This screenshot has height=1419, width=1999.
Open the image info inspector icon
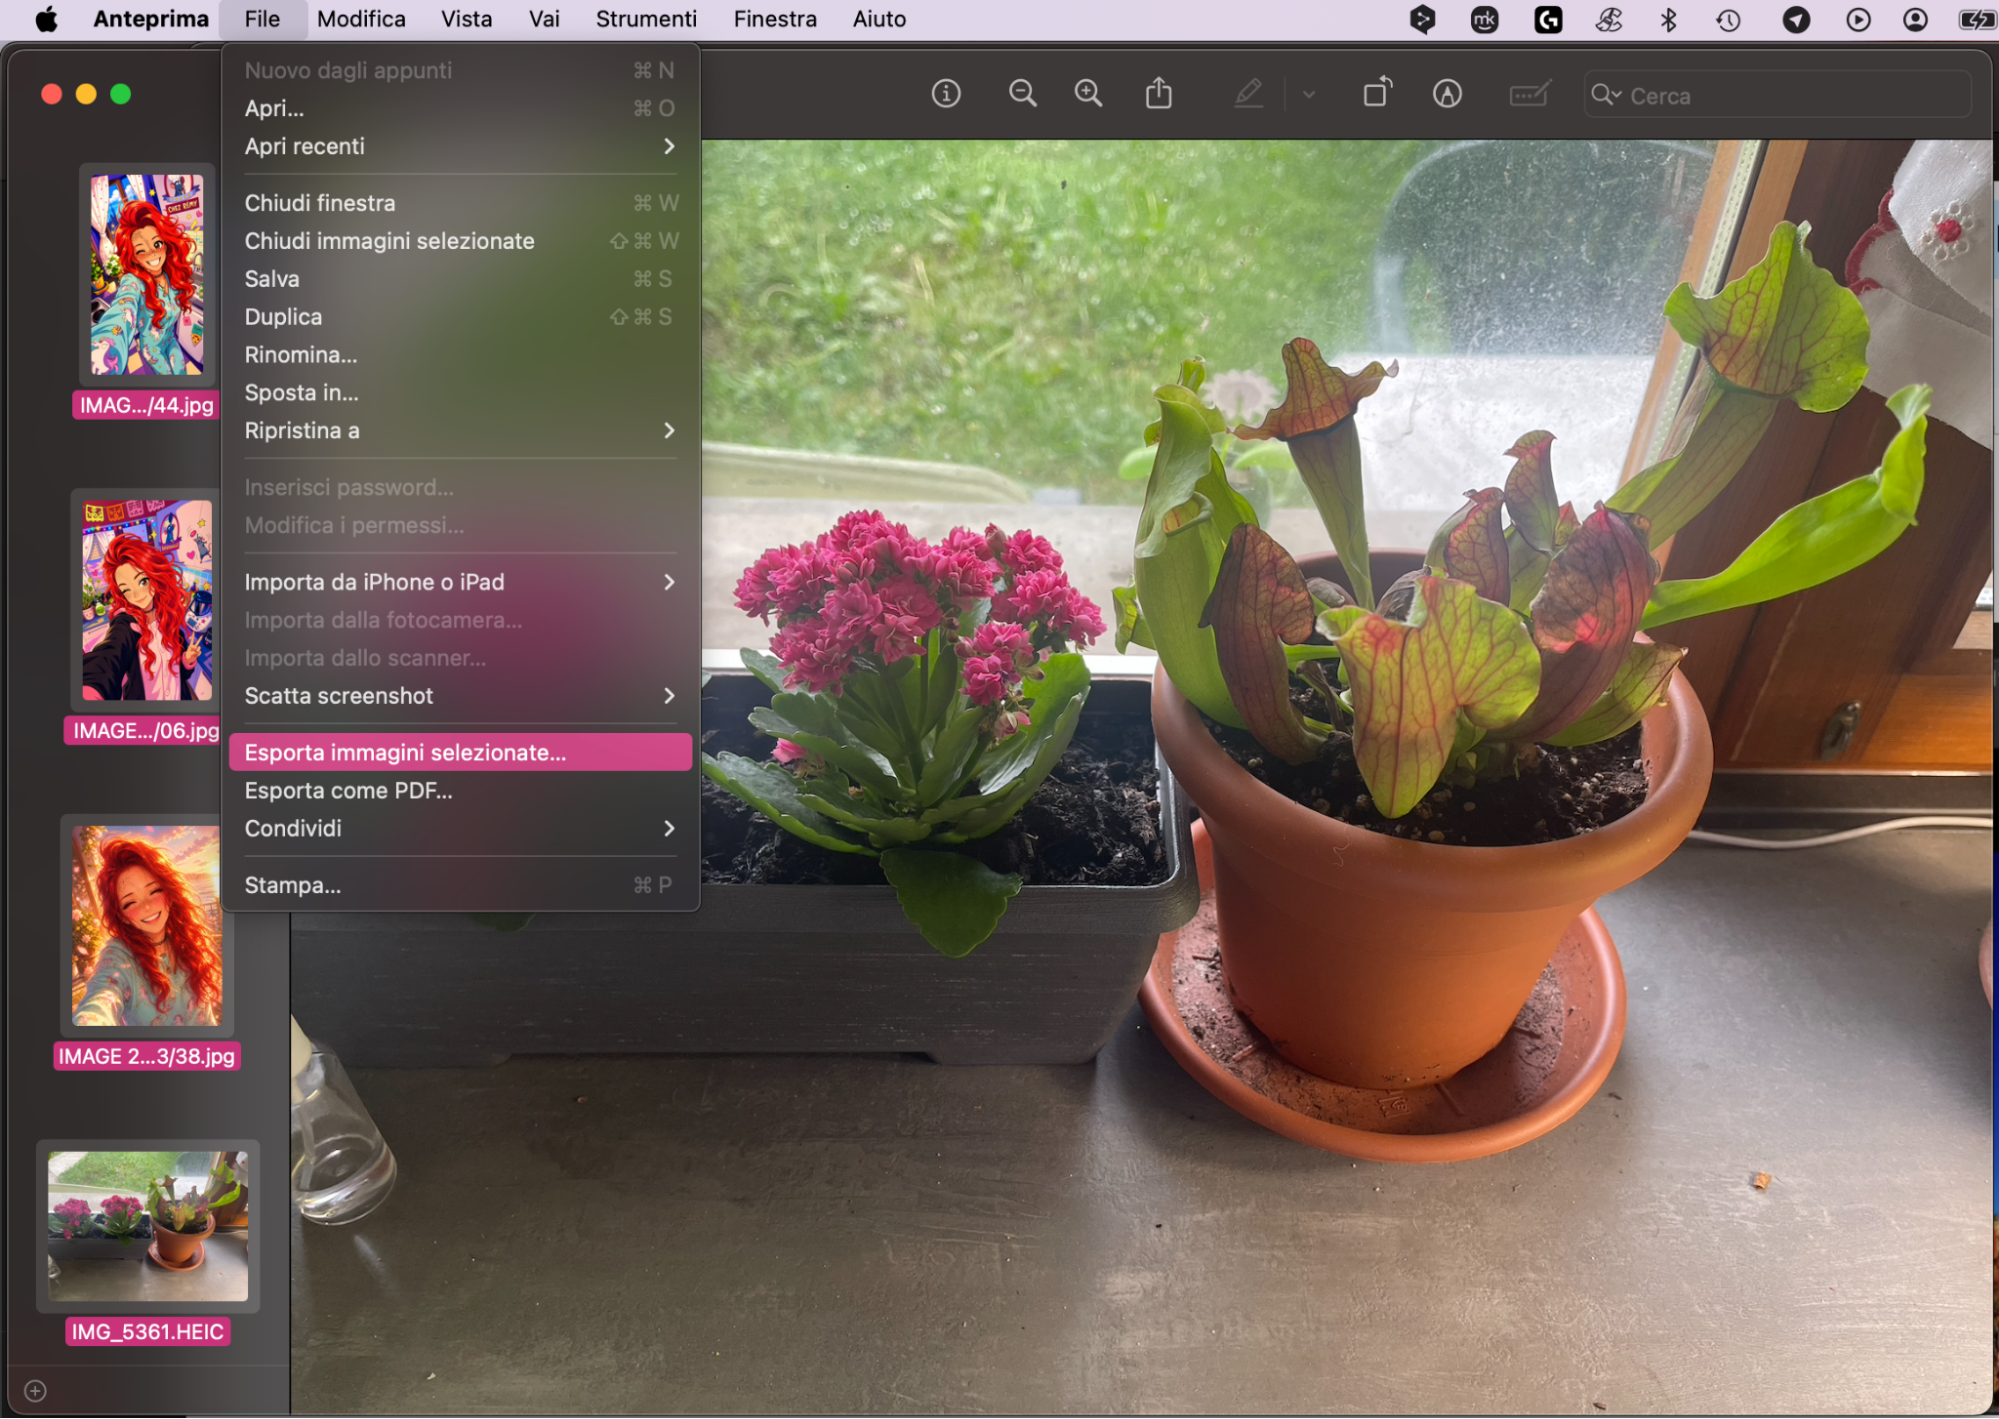(946, 94)
